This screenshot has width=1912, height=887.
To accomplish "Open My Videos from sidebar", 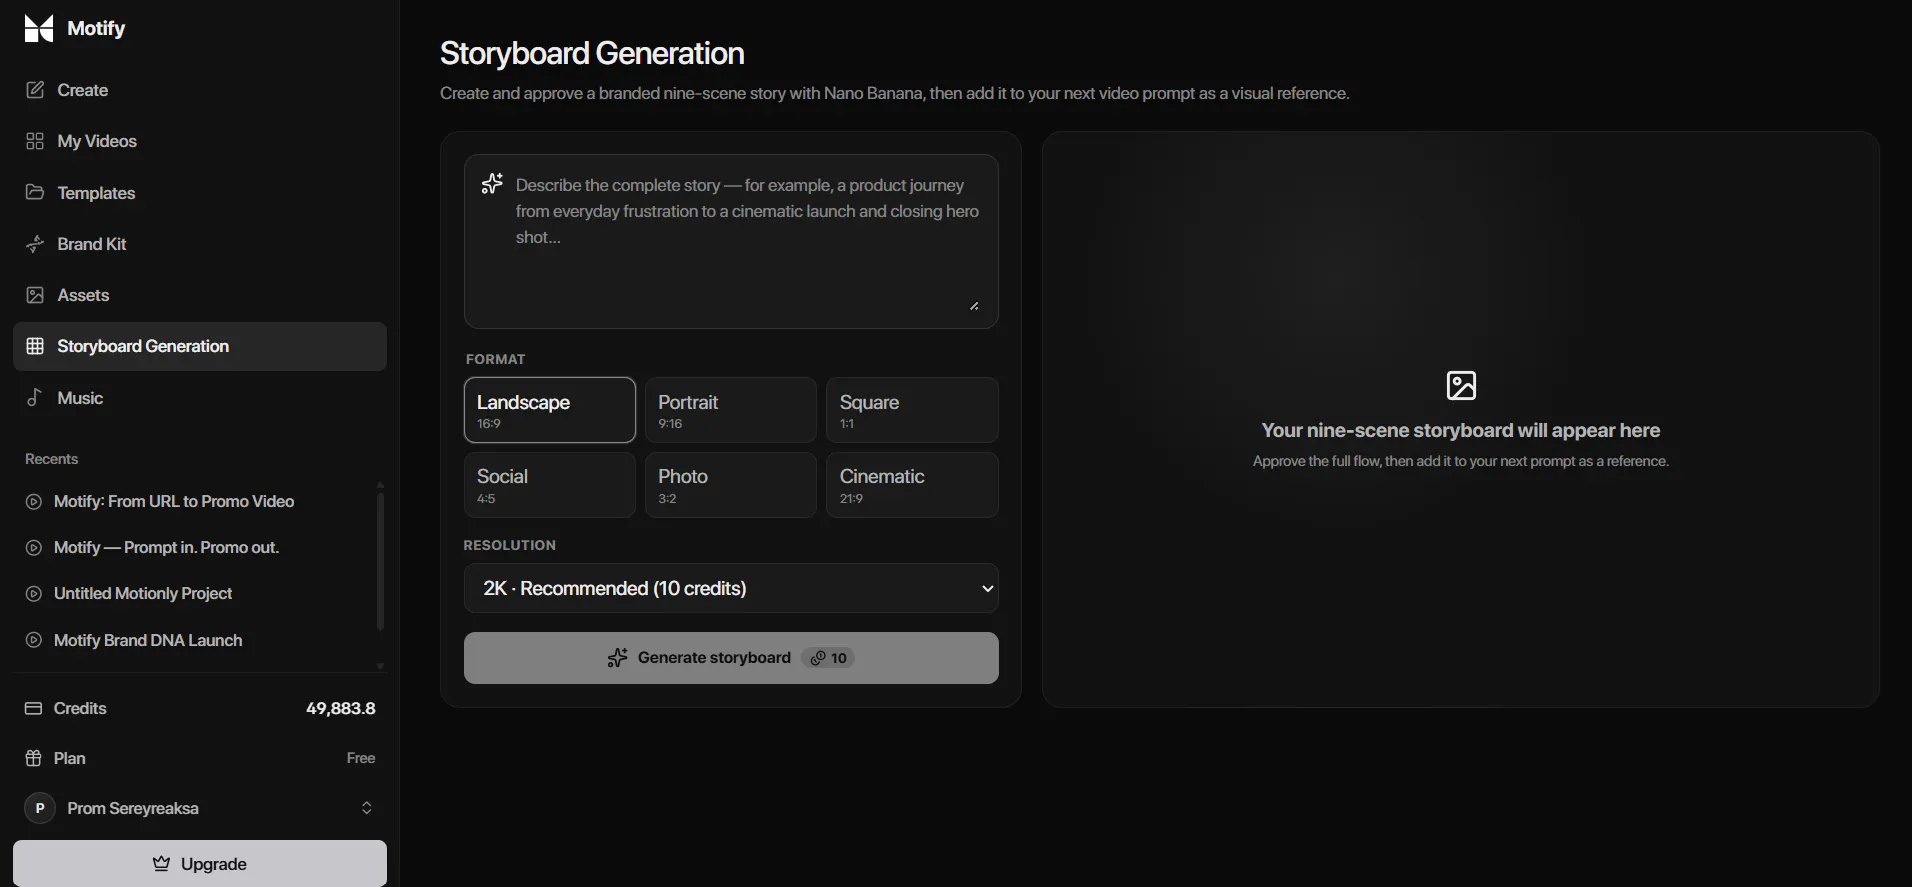I will click(x=200, y=141).
